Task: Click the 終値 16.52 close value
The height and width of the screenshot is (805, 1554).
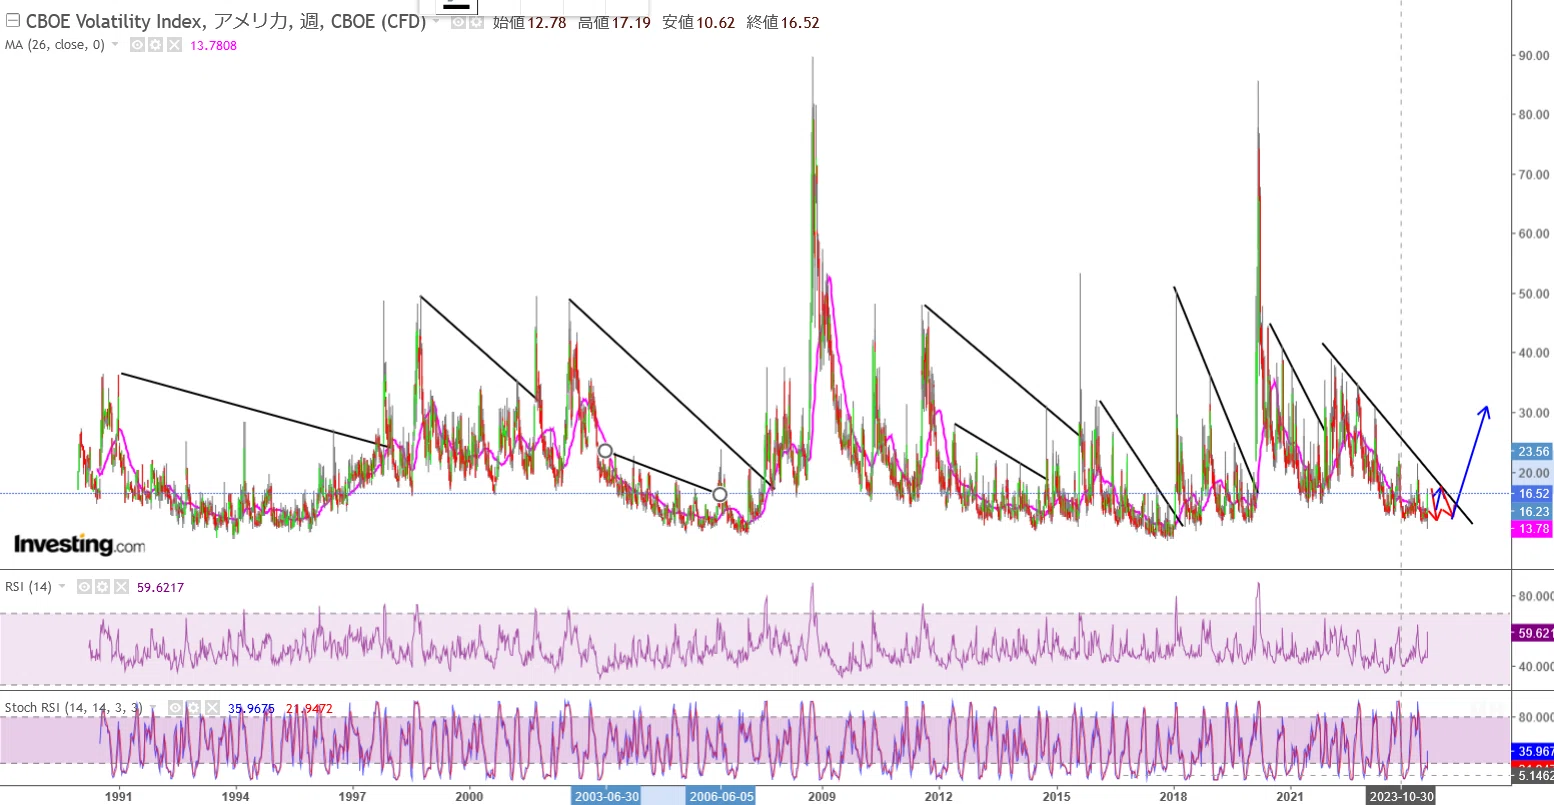Action: (x=783, y=22)
